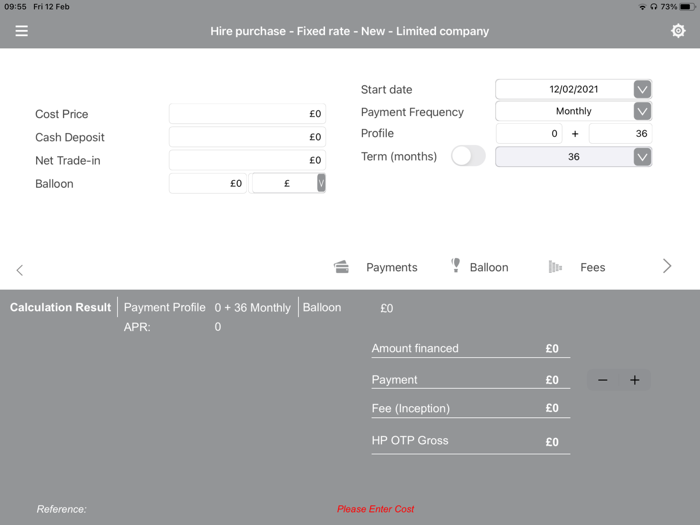This screenshot has width=700, height=525.
Task: Switch to the Fees tab
Action: point(592,267)
